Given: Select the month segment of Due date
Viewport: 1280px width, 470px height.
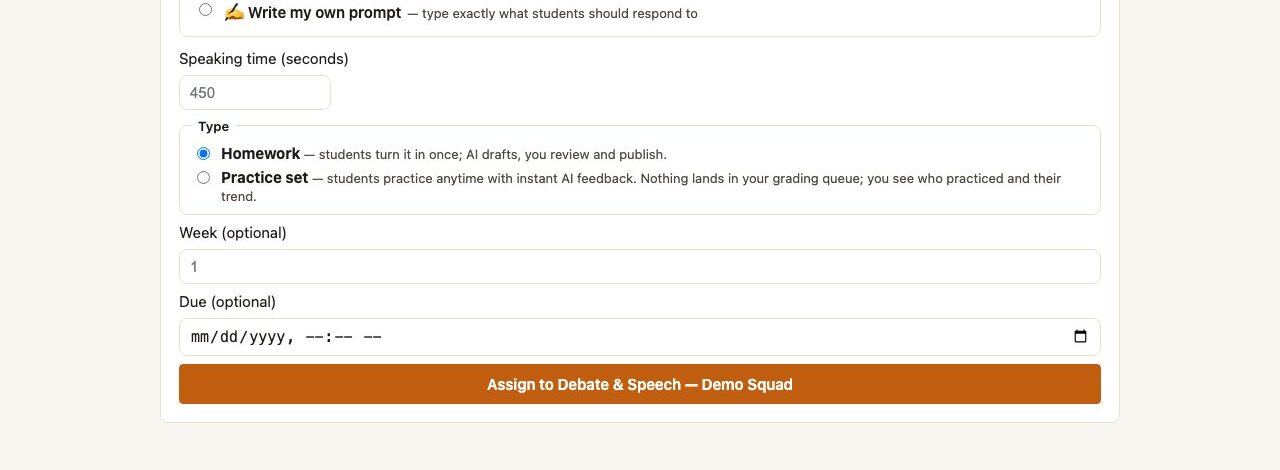Looking at the screenshot, I should click(200, 337).
